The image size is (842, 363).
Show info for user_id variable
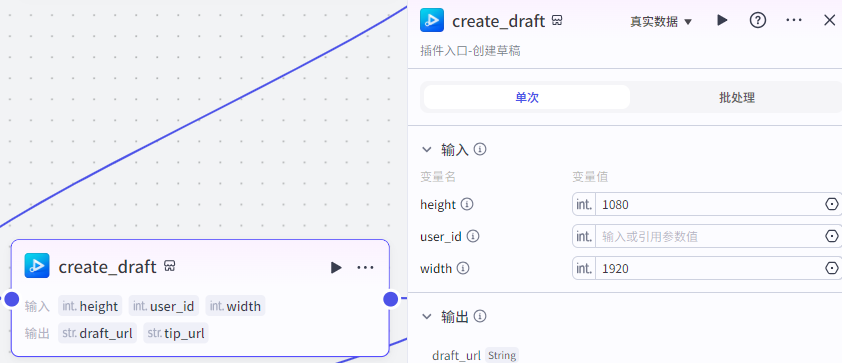[473, 236]
